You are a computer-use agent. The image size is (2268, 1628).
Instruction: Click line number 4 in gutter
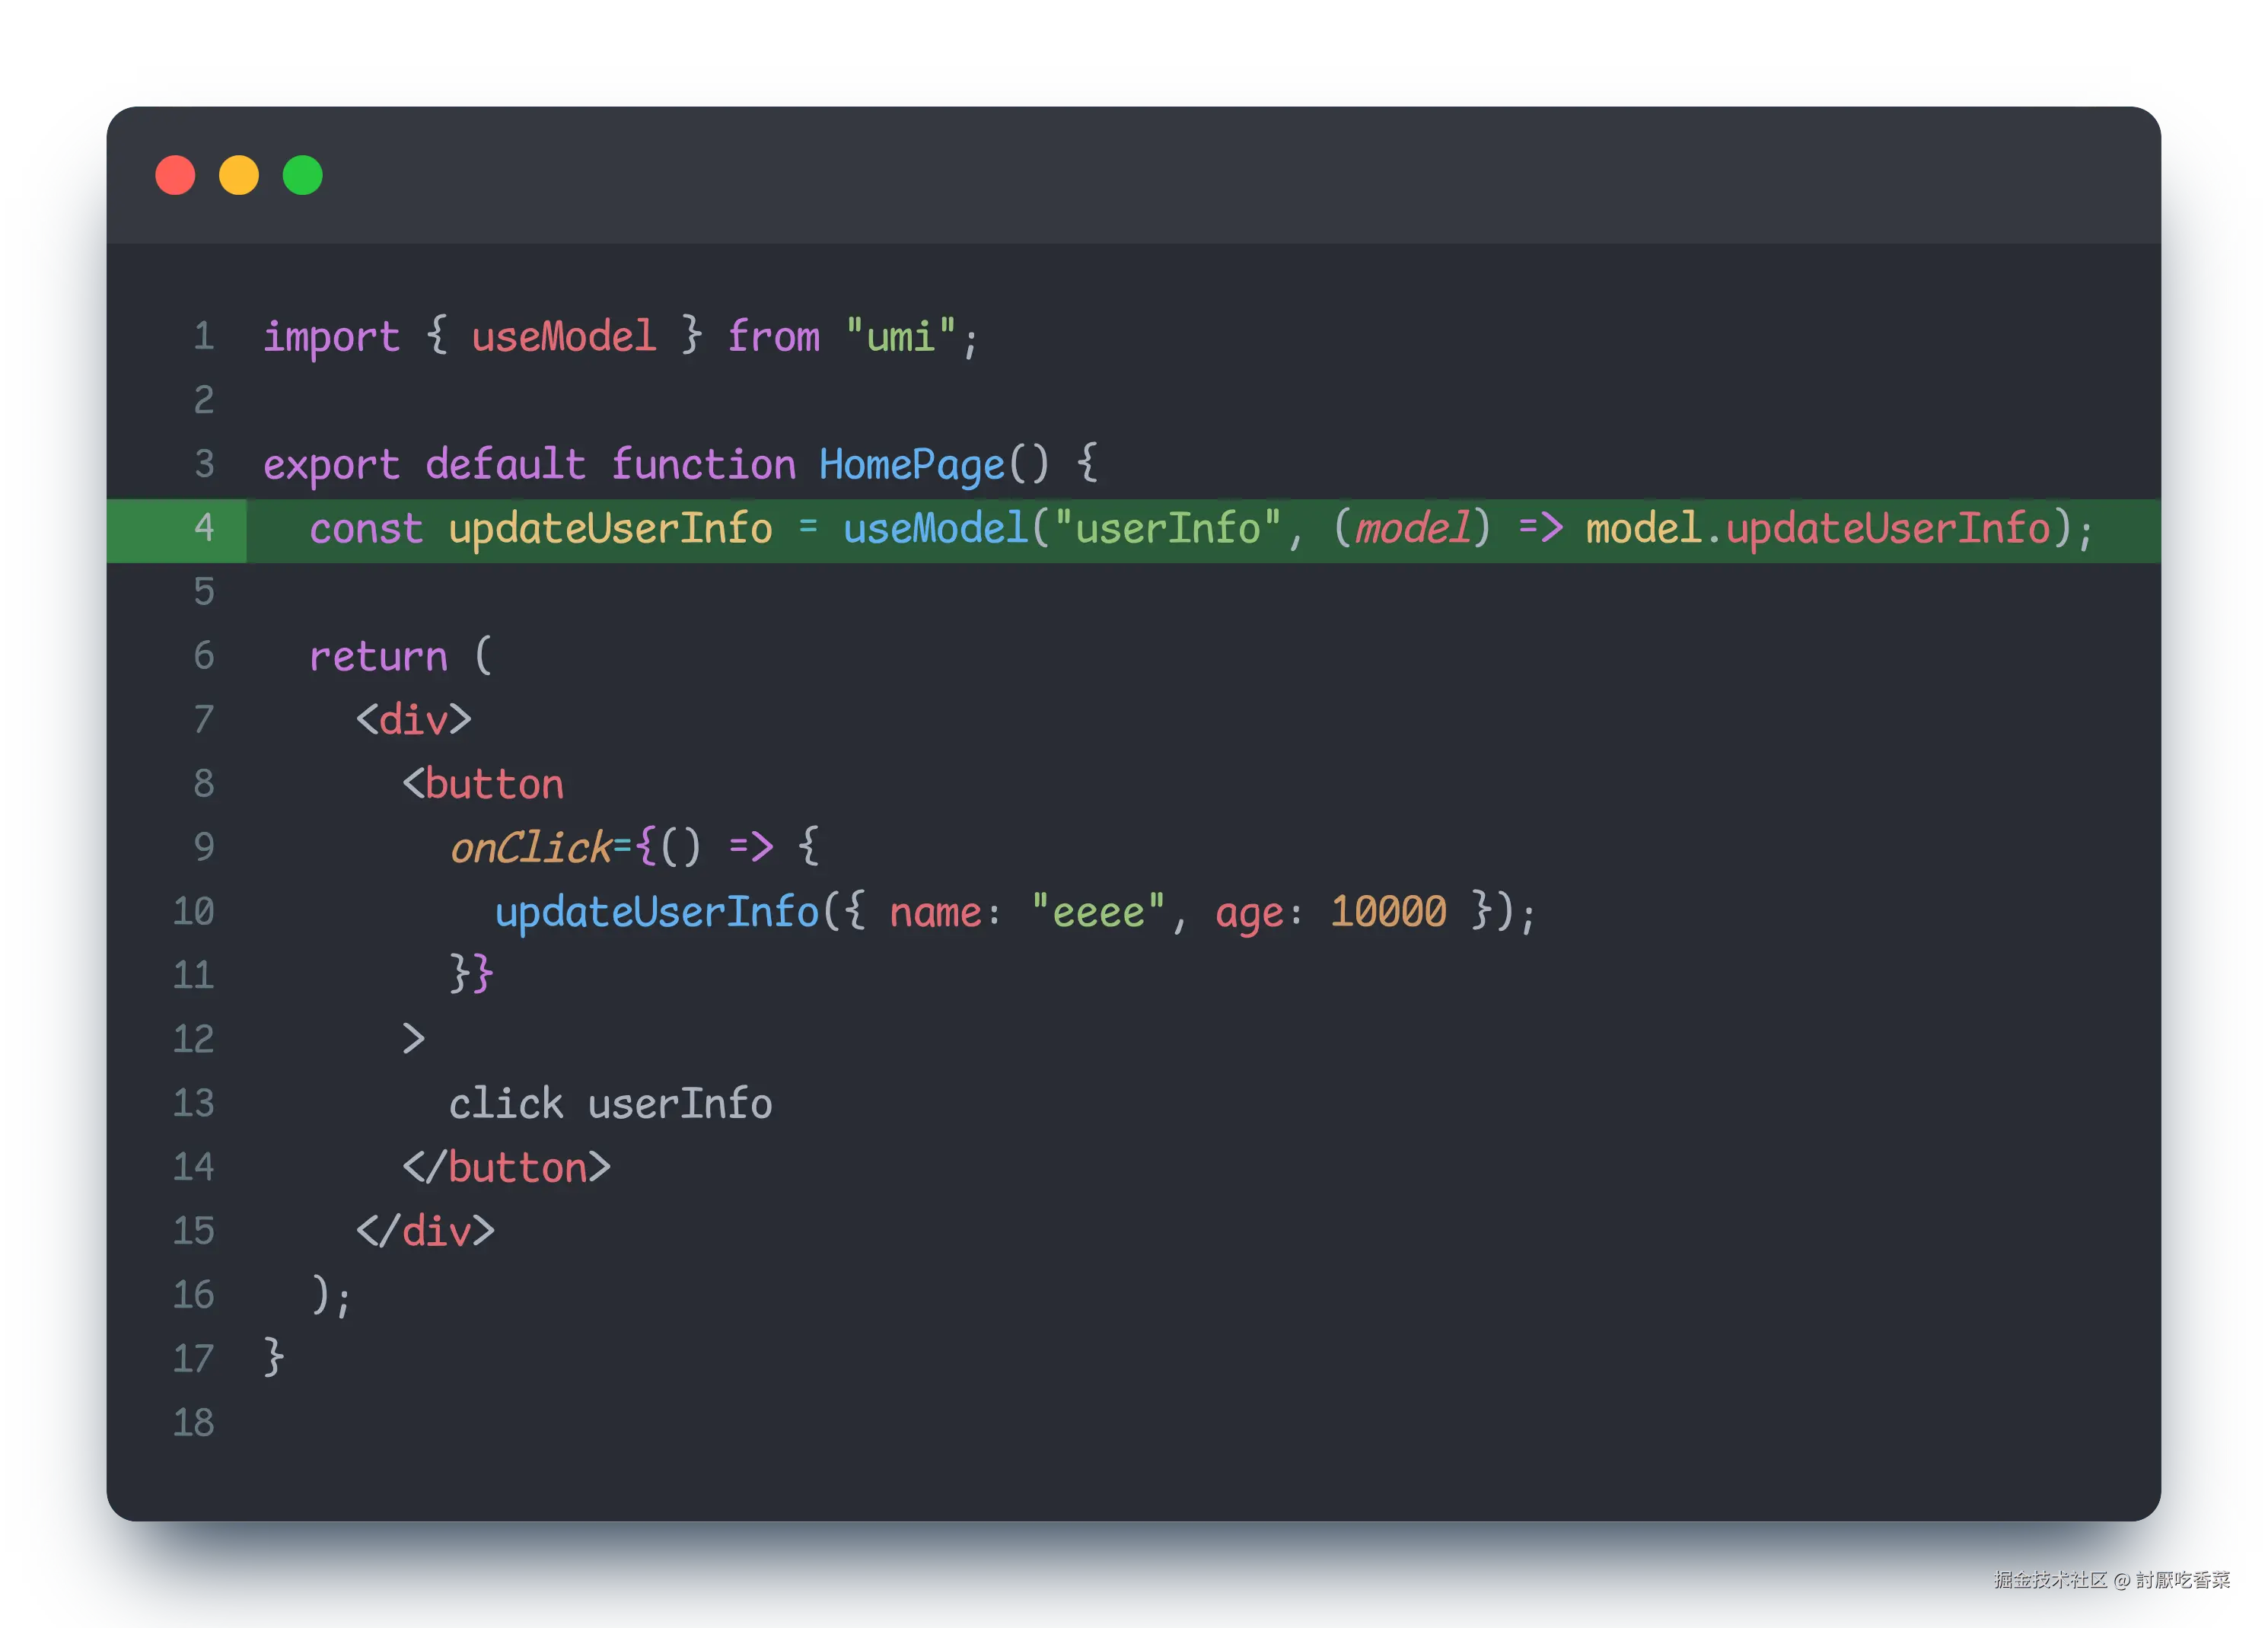point(204,527)
